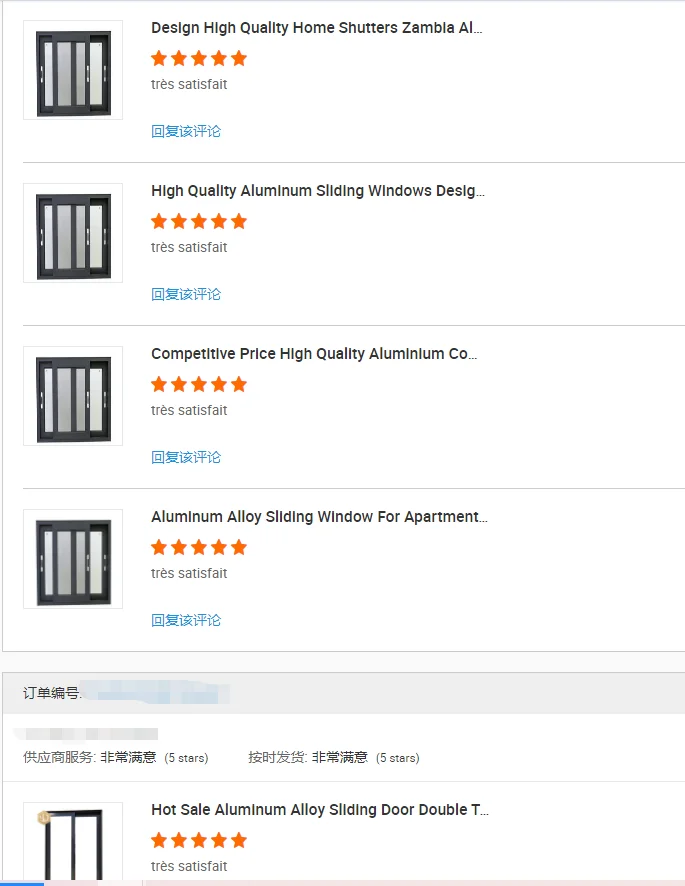
Task: Click third star of Competitive Price High Quality Aluminium rating
Action: (199, 384)
